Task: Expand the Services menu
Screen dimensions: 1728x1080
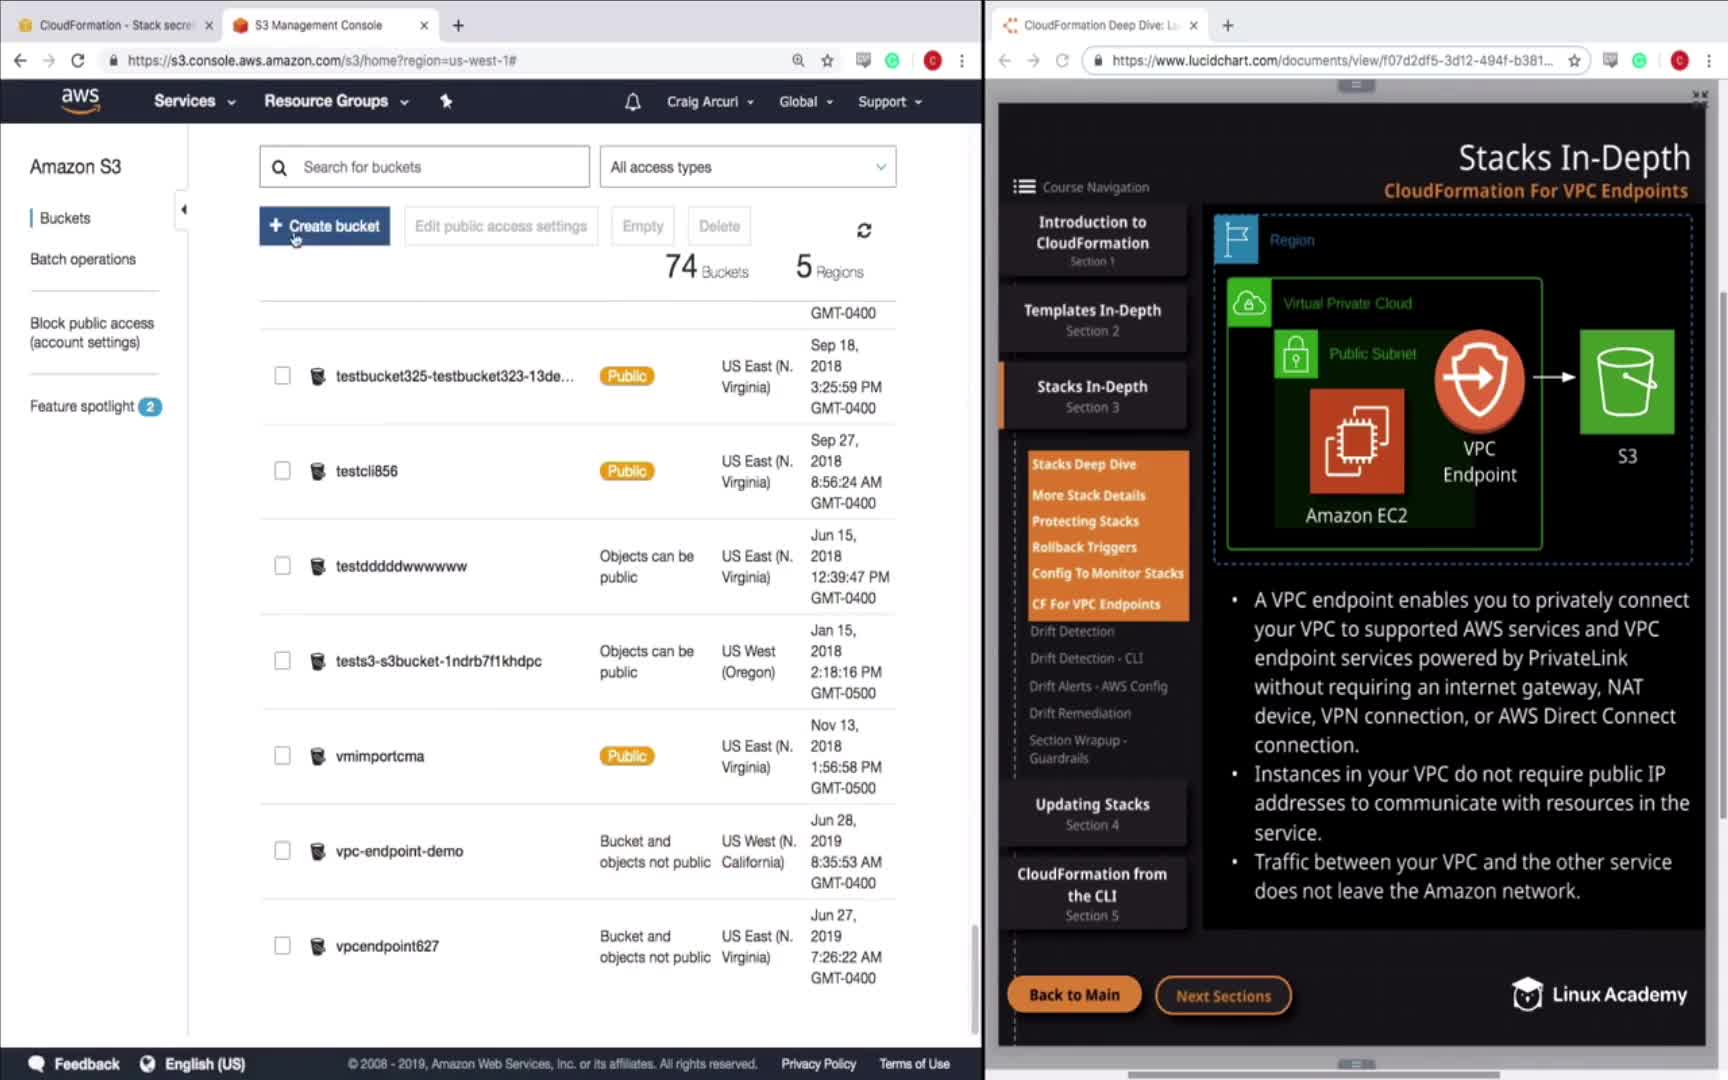Action: 194,101
